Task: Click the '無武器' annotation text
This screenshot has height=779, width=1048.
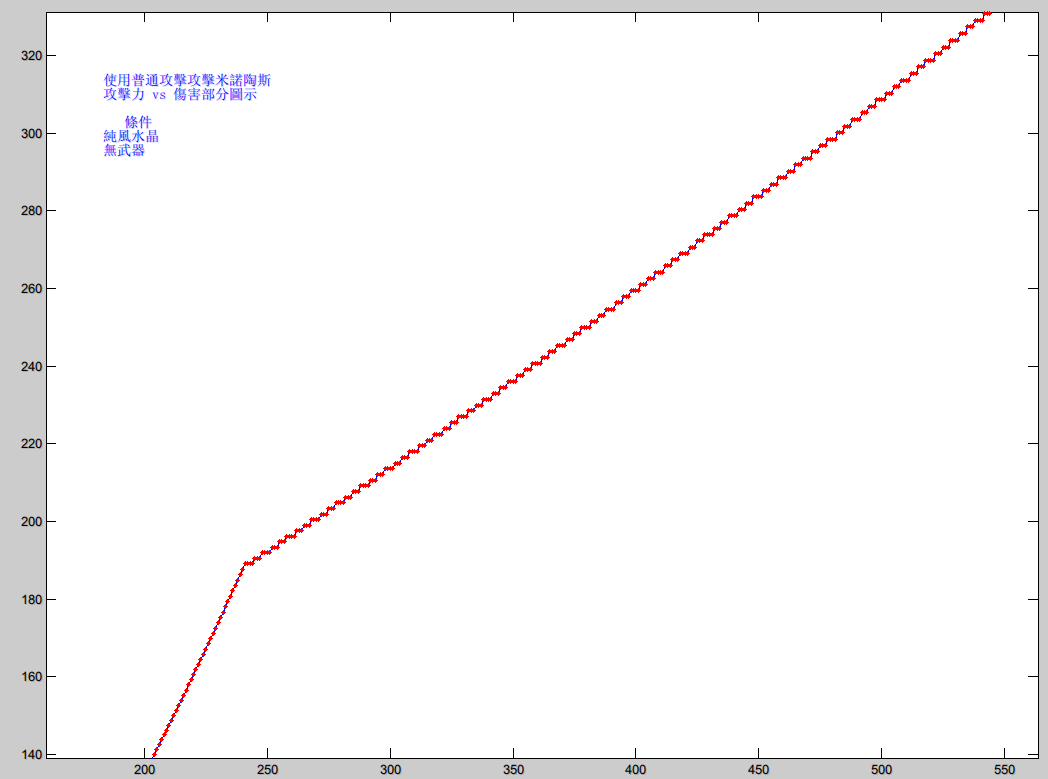Action: click(124, 150)
